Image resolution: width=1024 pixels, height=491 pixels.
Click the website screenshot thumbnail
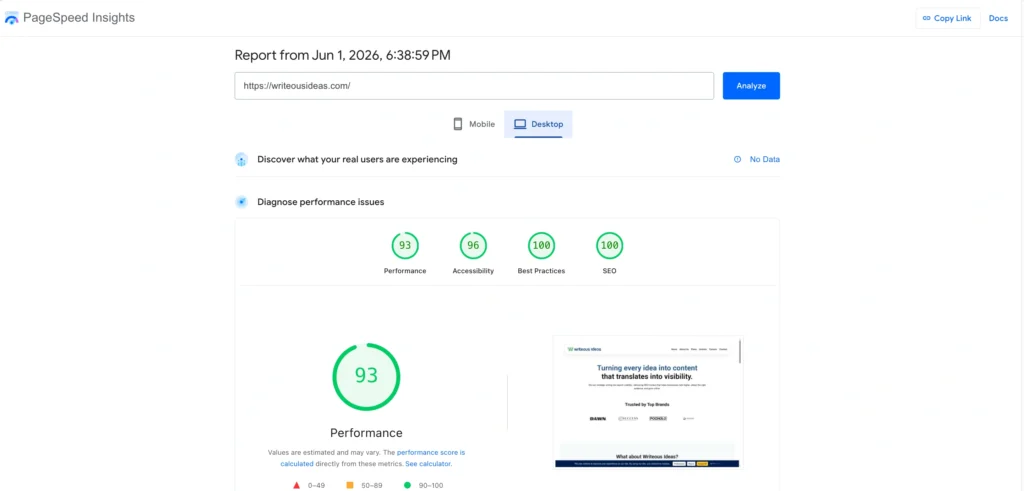648,402
